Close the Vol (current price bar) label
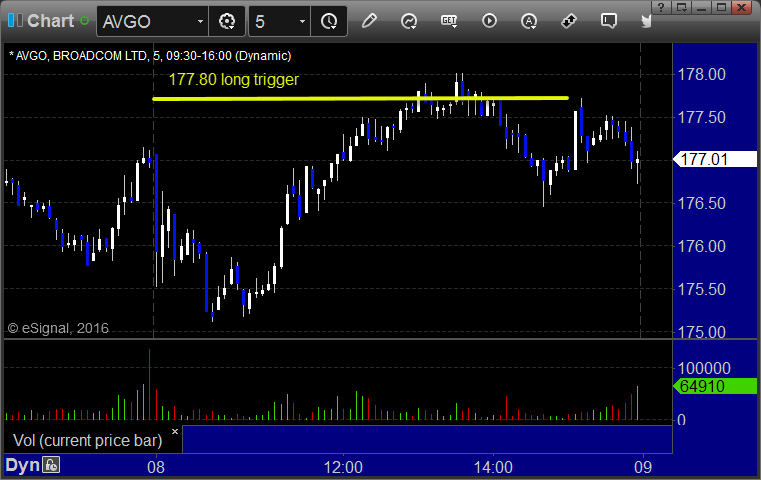This screenshot has height=480, width=761. point(175,431)
